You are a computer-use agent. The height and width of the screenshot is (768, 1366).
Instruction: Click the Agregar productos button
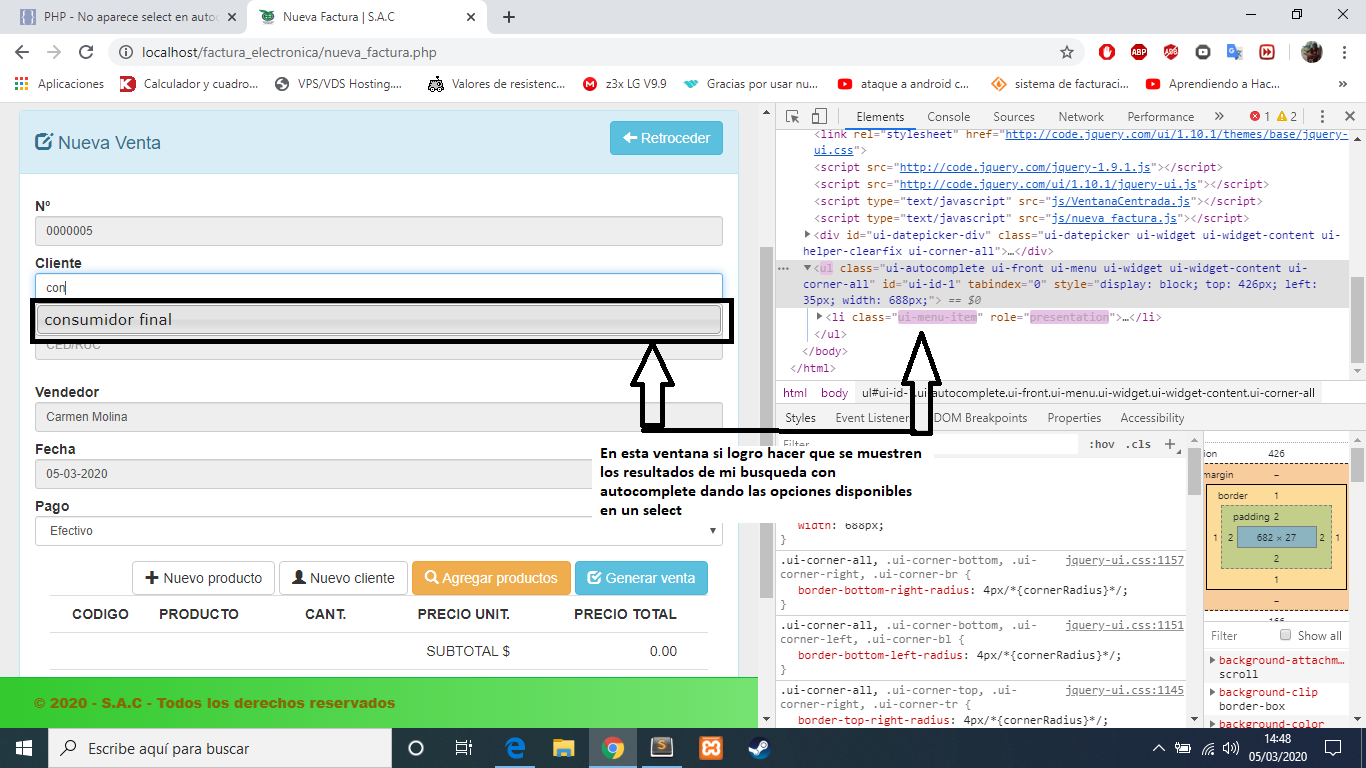coord(491,578)
